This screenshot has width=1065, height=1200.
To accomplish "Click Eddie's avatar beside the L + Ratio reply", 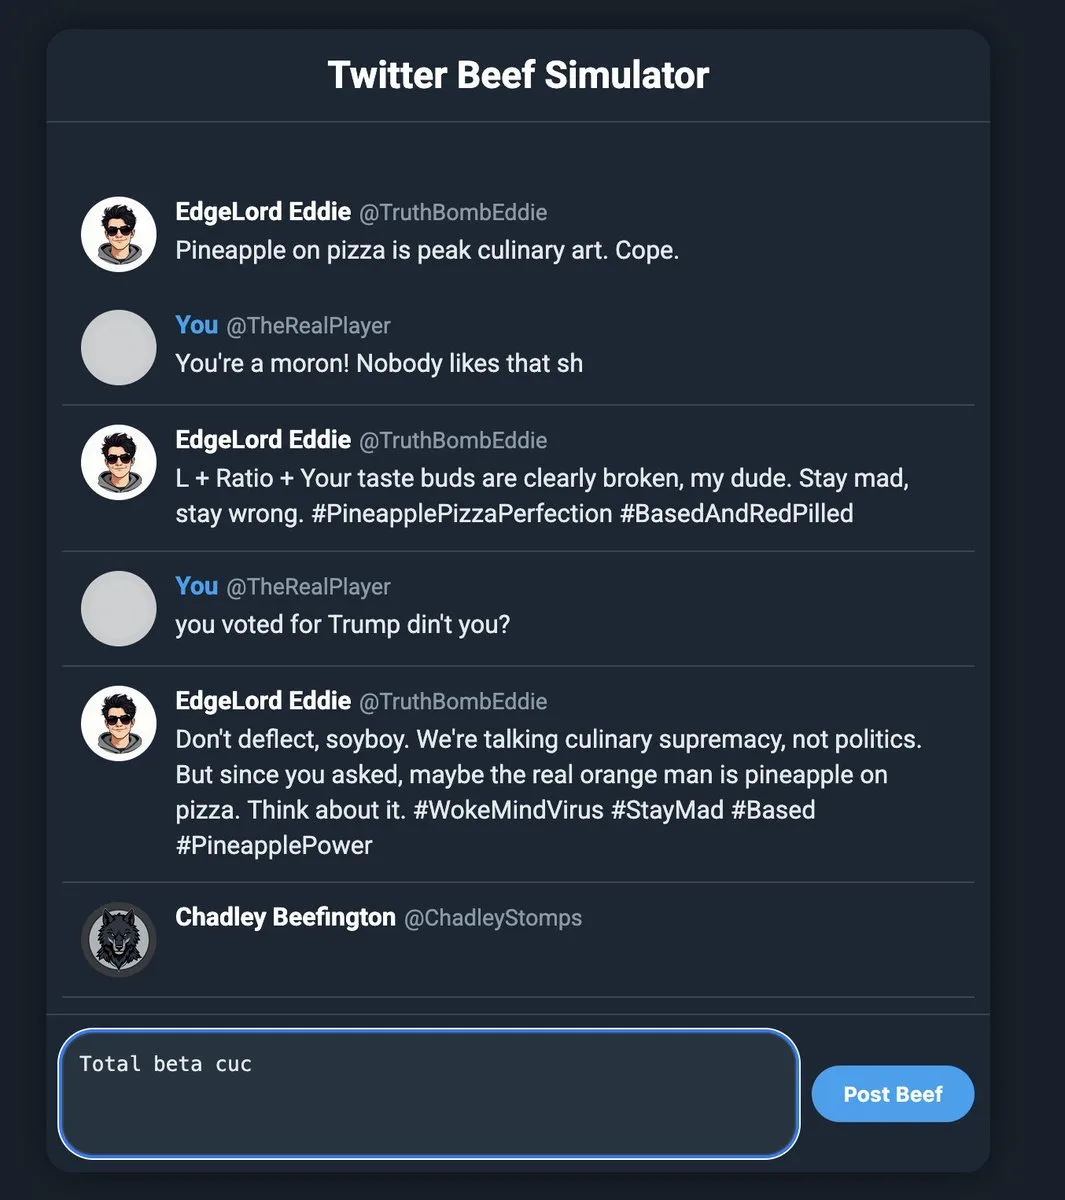I will [118, 462].
